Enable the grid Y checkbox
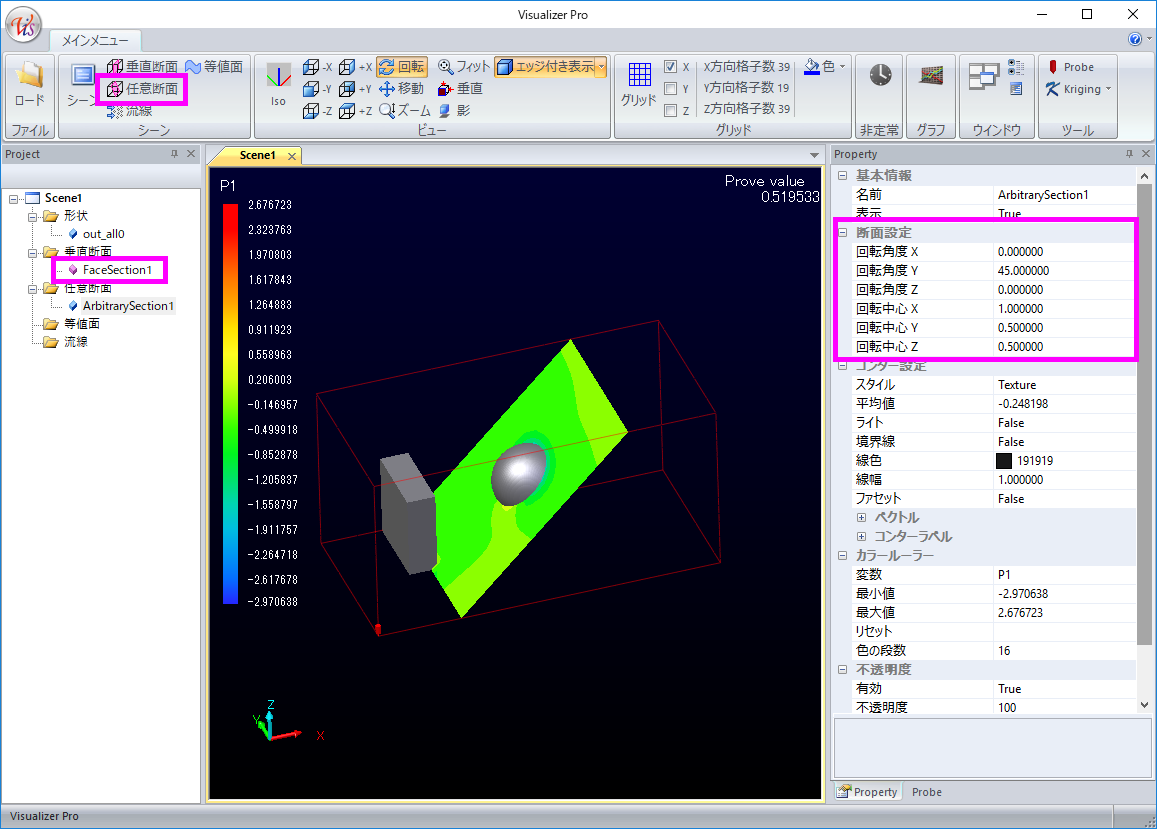 (x=671, y=89)
